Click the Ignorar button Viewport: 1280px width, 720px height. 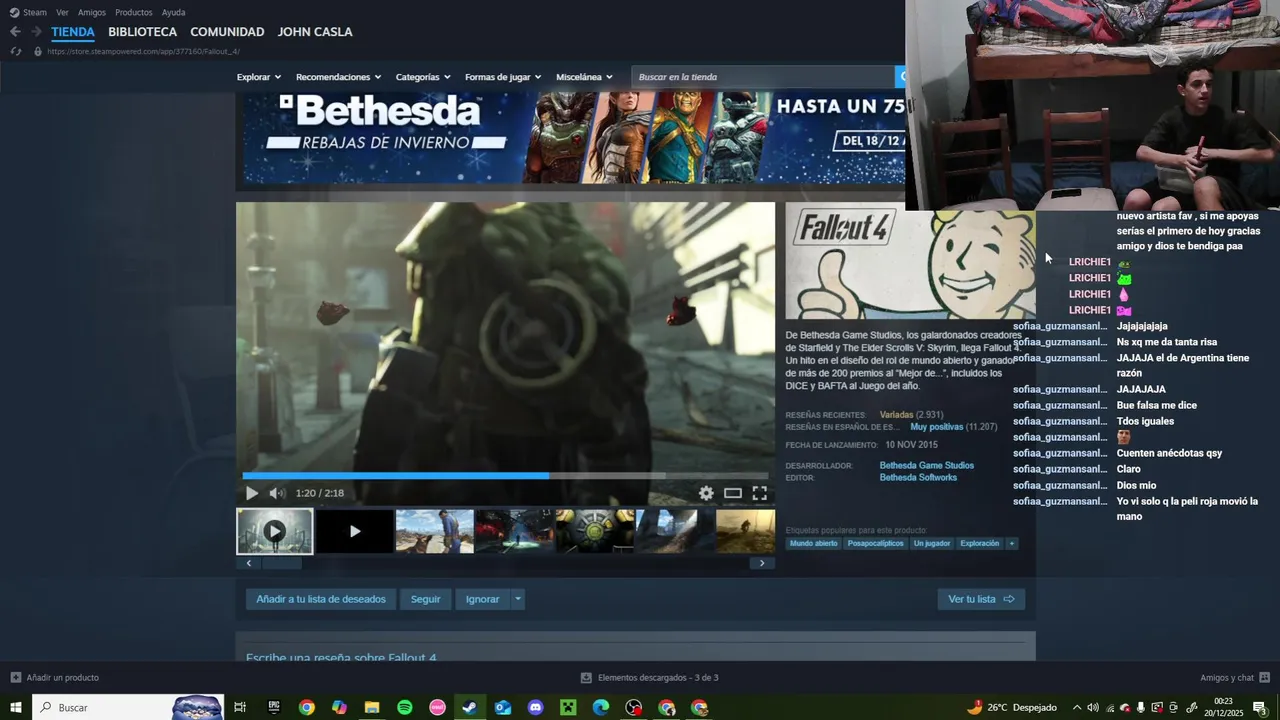point(482,599)
